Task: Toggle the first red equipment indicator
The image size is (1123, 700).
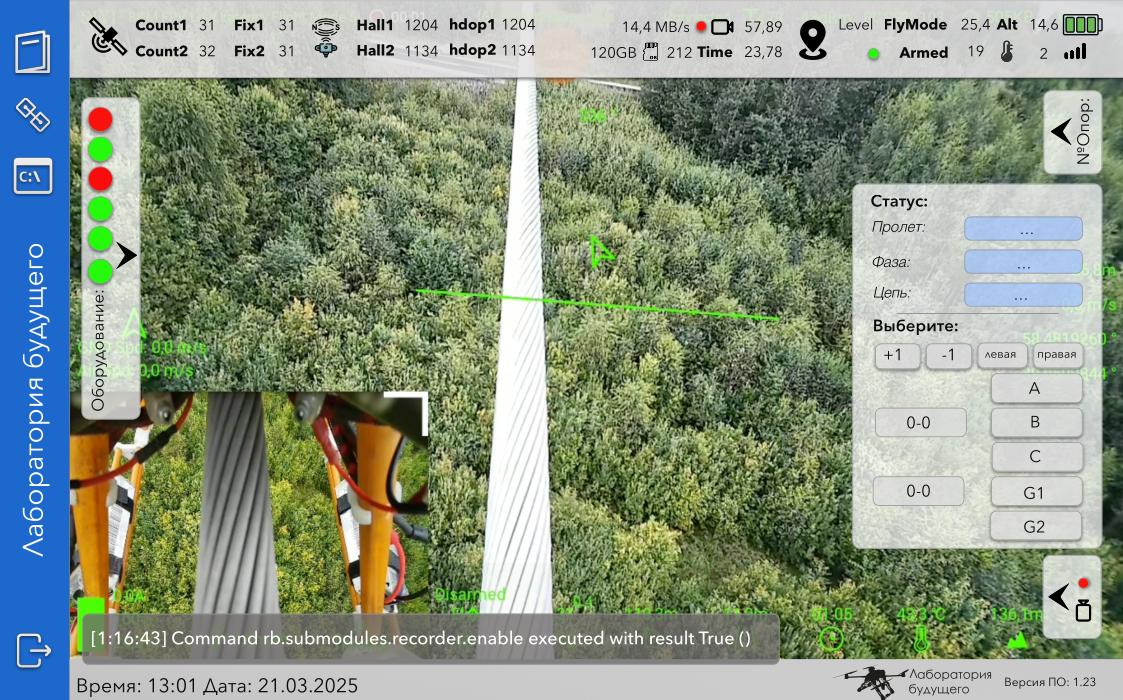Action: point(100,119)
